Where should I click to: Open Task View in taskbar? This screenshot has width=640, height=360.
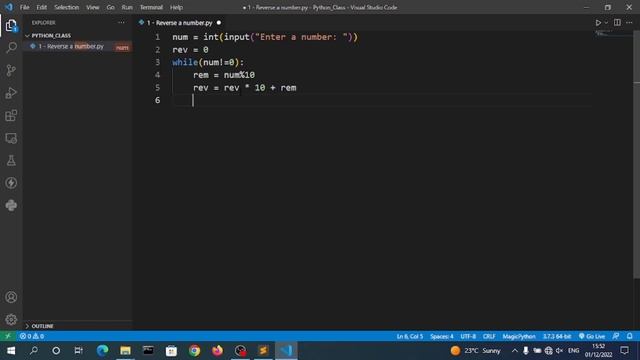[78, 351]
